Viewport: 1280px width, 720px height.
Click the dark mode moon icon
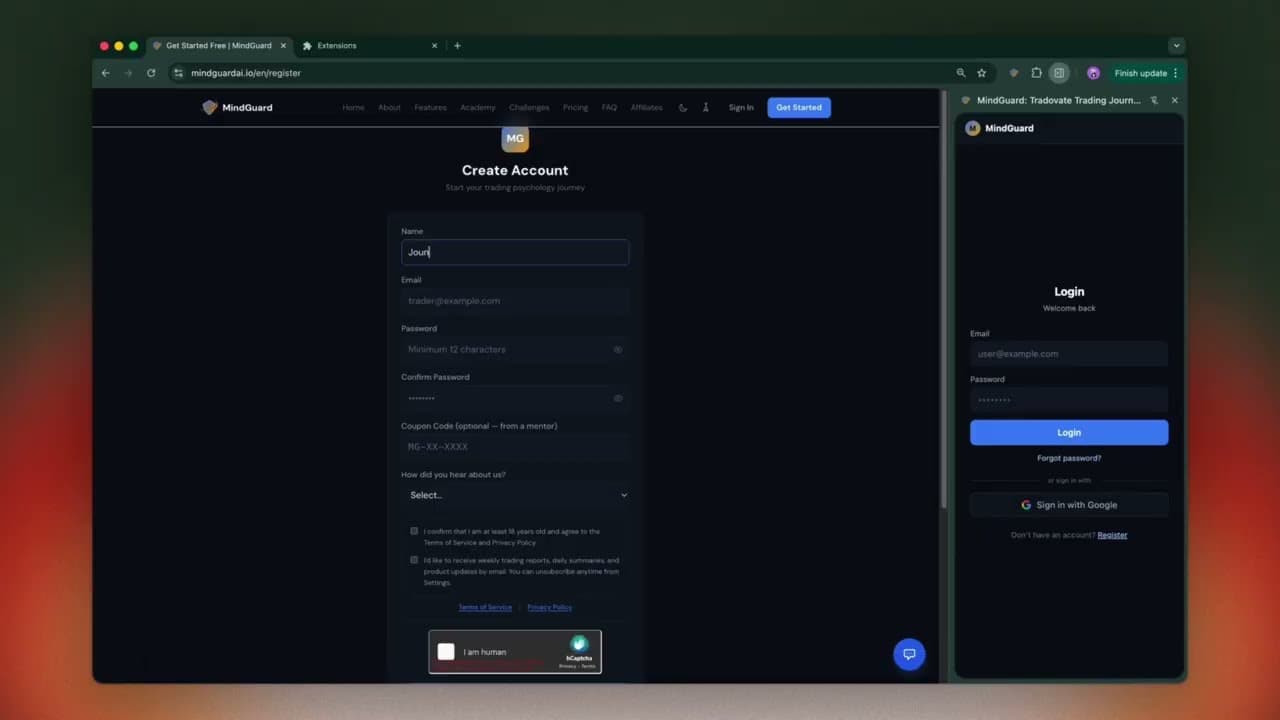[x=683, y=108]
